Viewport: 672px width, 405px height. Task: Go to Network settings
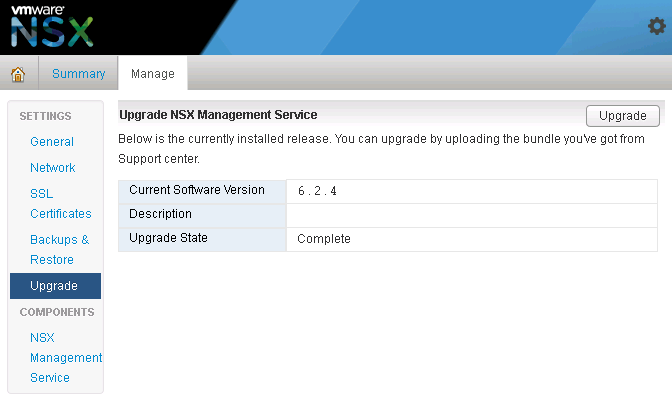click(x=53, y=168)
